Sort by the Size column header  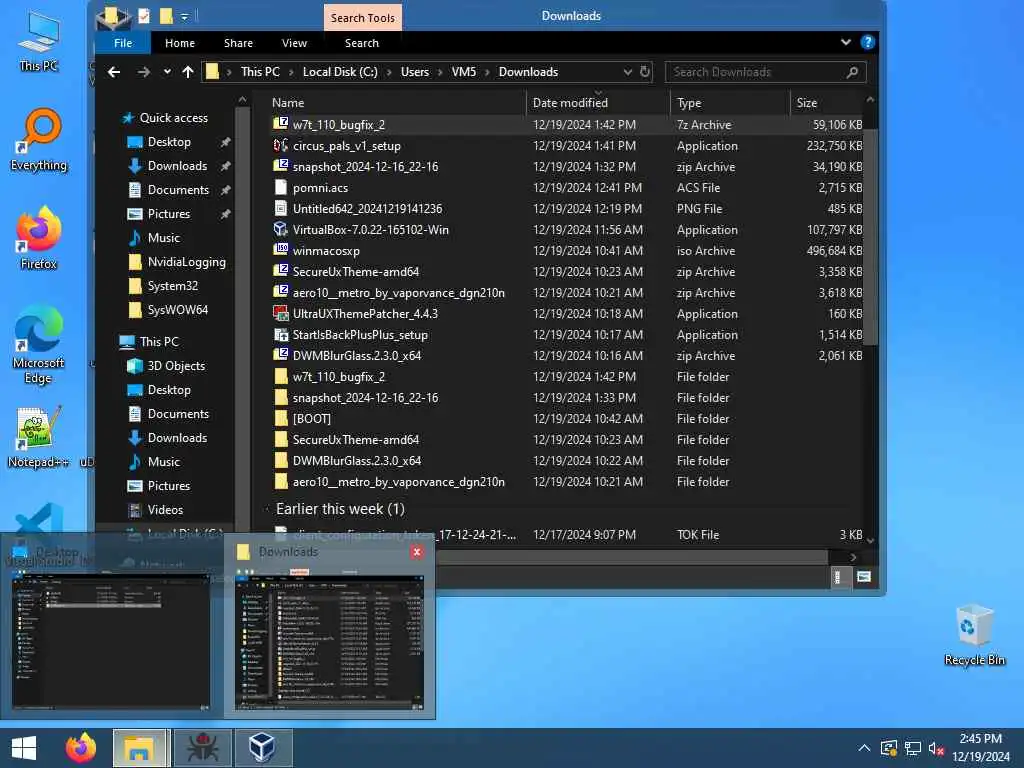coord(827,103)
